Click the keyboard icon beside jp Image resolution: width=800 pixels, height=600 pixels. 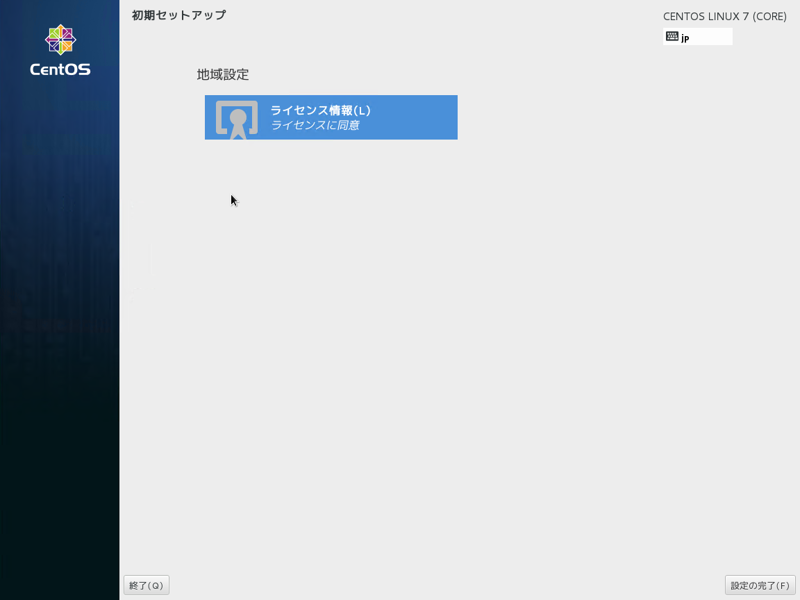coord(672,36)
